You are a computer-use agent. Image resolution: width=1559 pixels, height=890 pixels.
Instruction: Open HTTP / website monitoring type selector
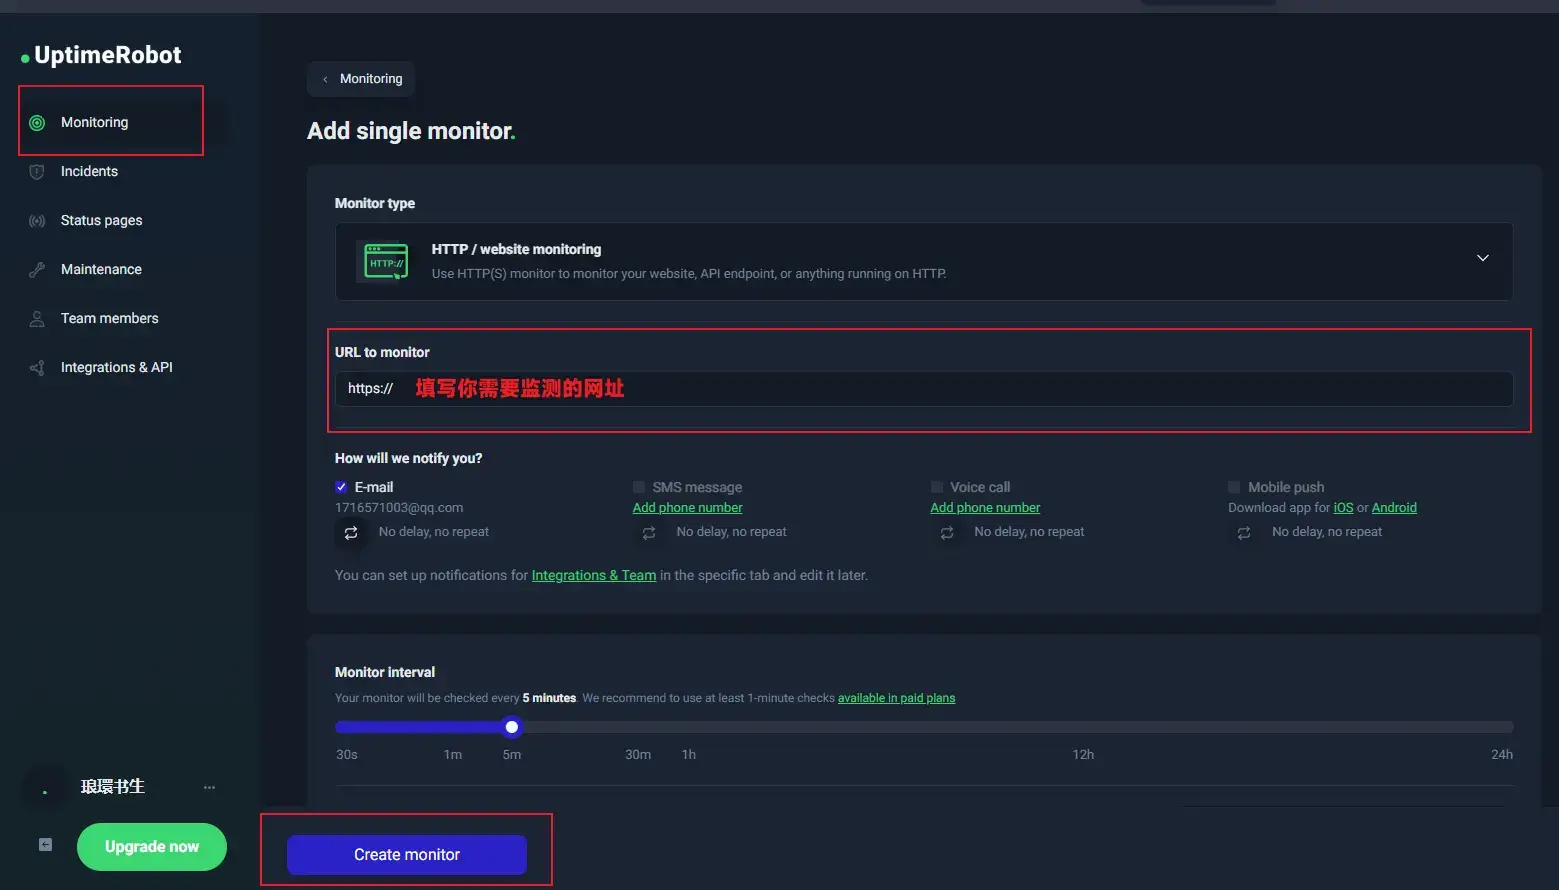923,261
